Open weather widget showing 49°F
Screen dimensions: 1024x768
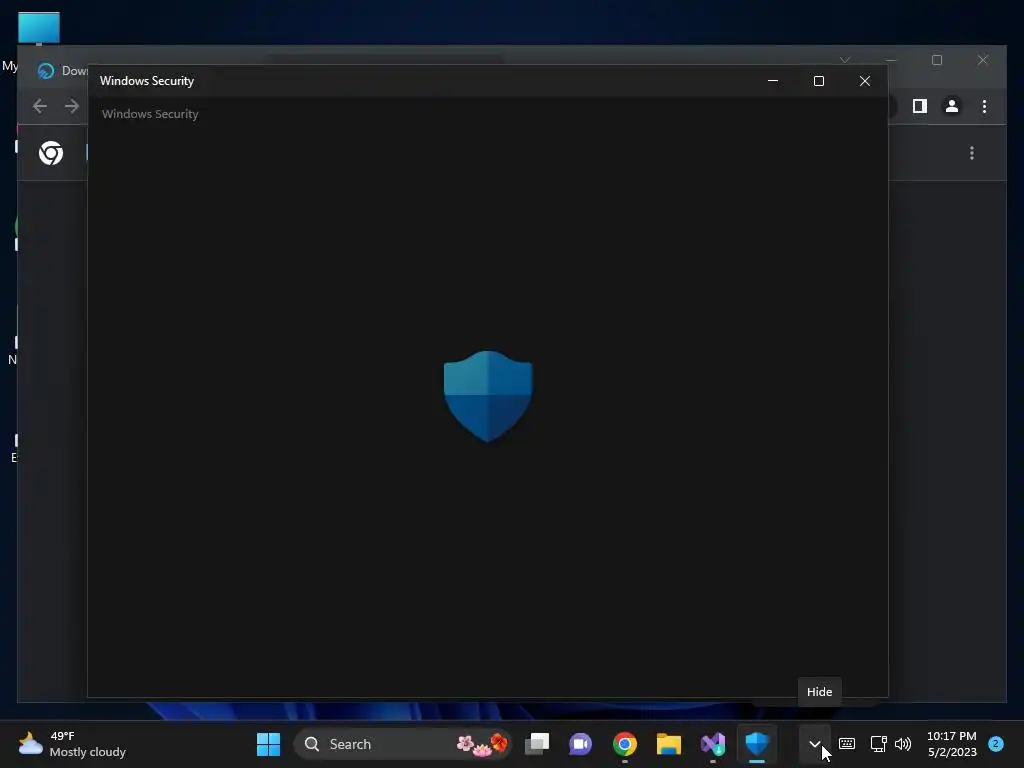click(72, 744)
